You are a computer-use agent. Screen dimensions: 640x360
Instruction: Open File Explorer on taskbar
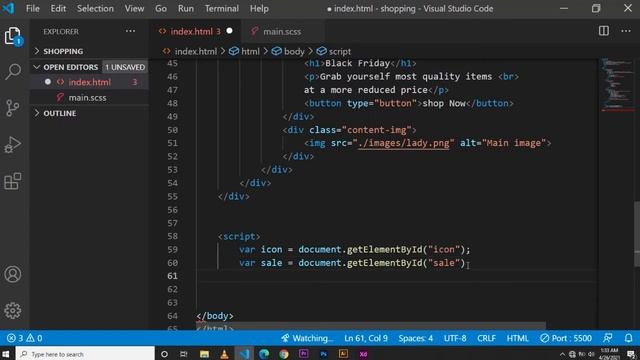coord(204,354)
